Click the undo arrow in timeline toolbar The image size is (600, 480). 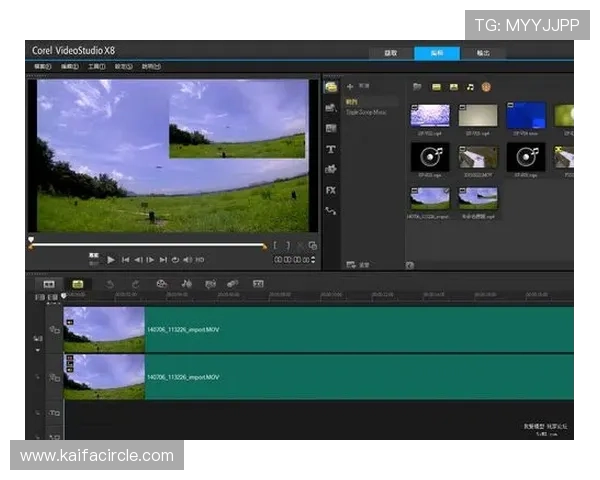[109, 284]
